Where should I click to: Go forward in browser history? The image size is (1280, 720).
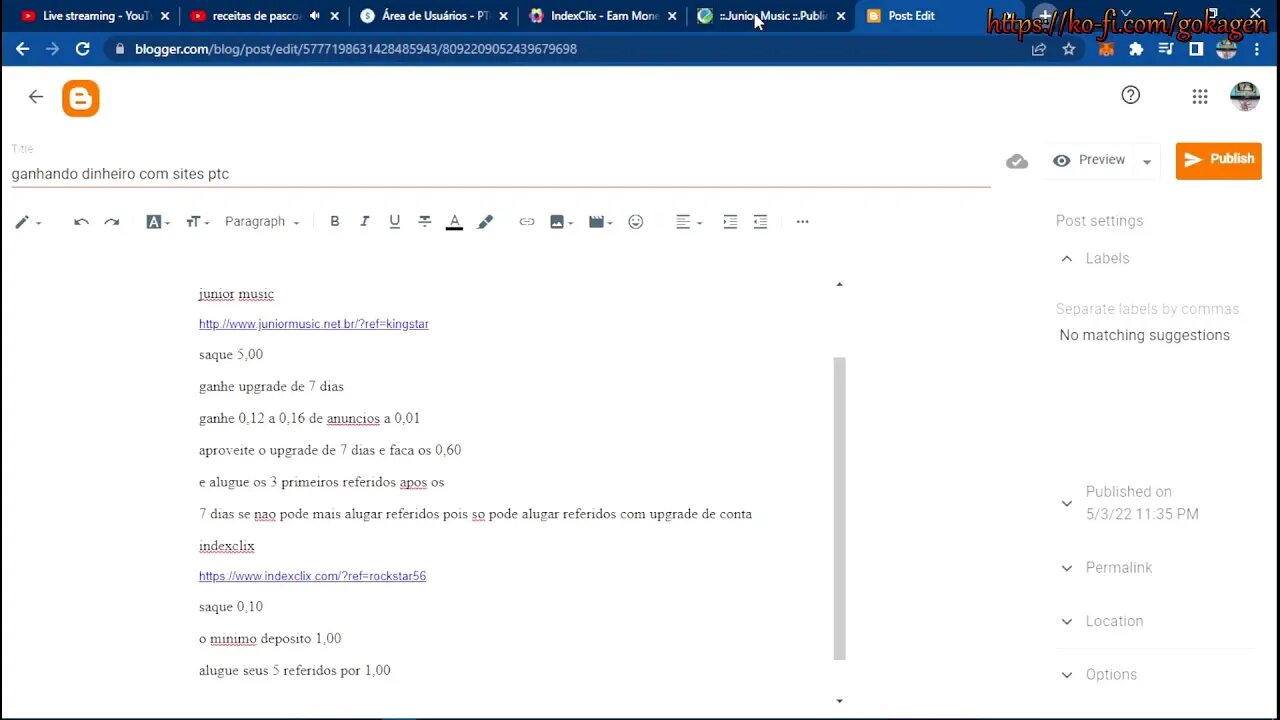(52, 49)
